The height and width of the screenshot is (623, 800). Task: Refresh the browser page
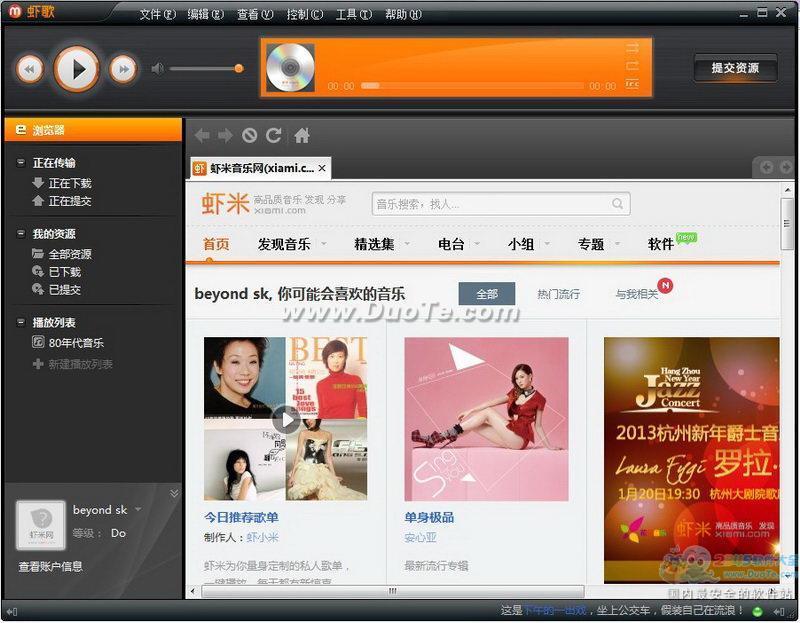click(273, 135)
